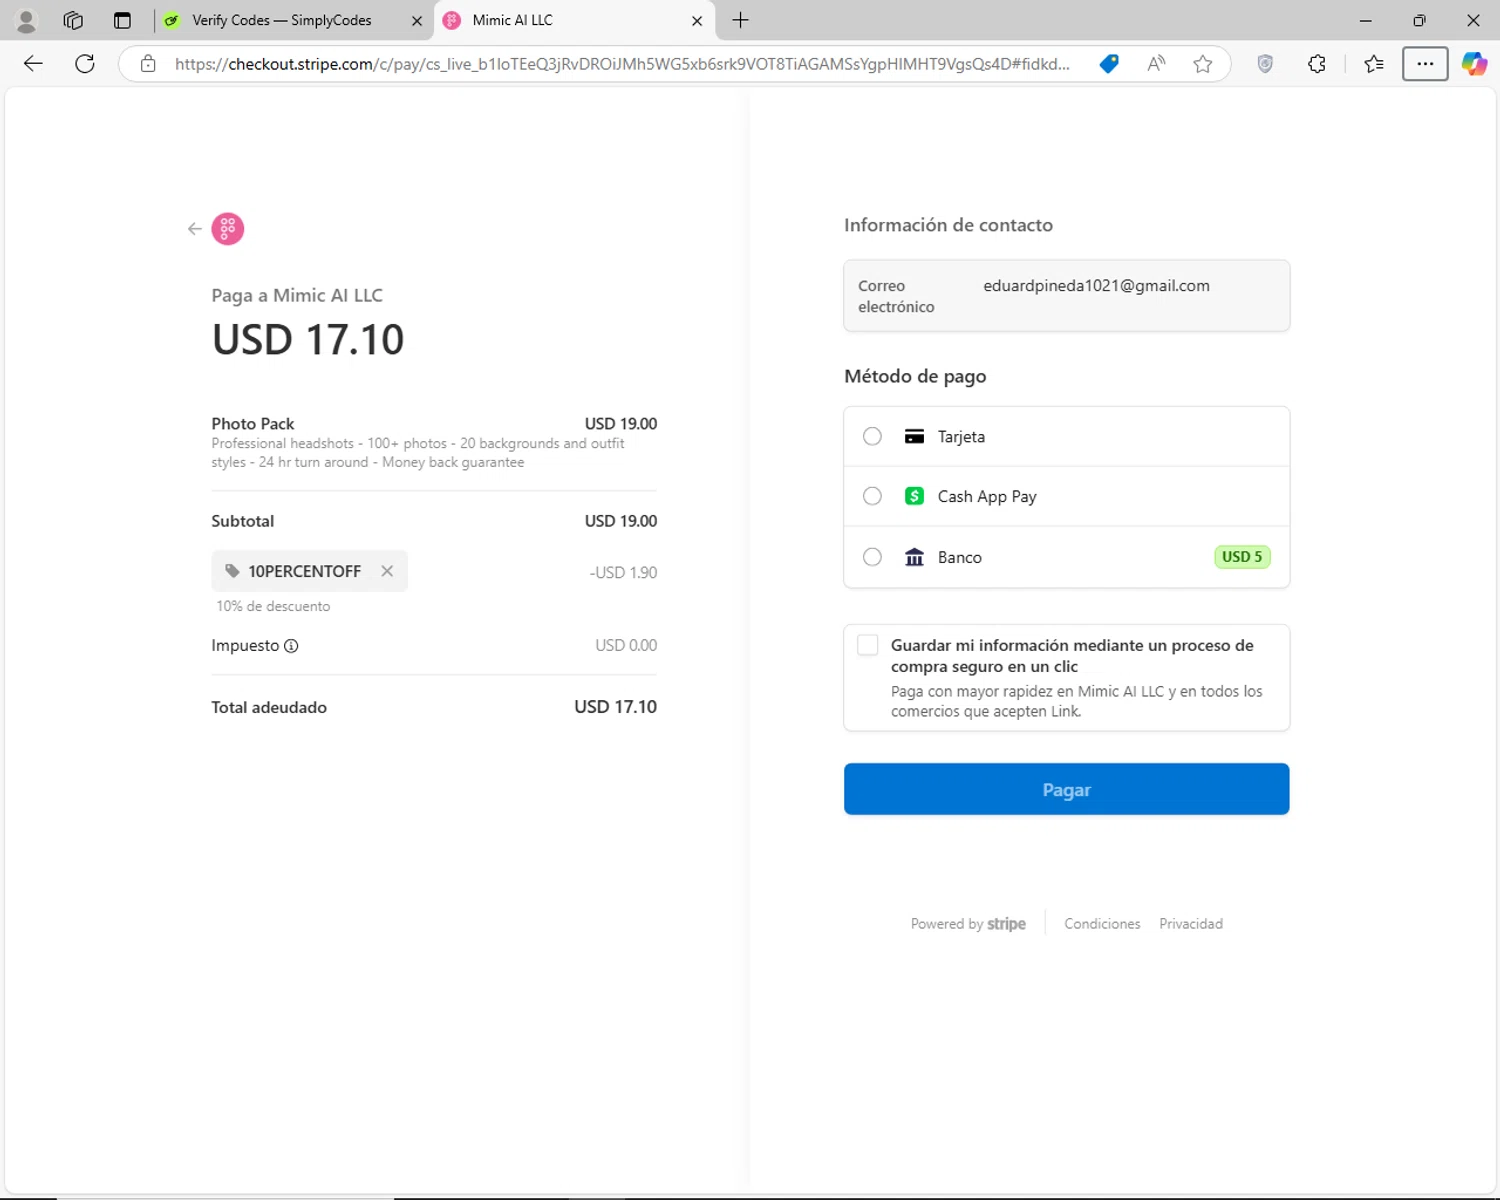Go back using the arrow beside Mimic logo

(195, 229)
